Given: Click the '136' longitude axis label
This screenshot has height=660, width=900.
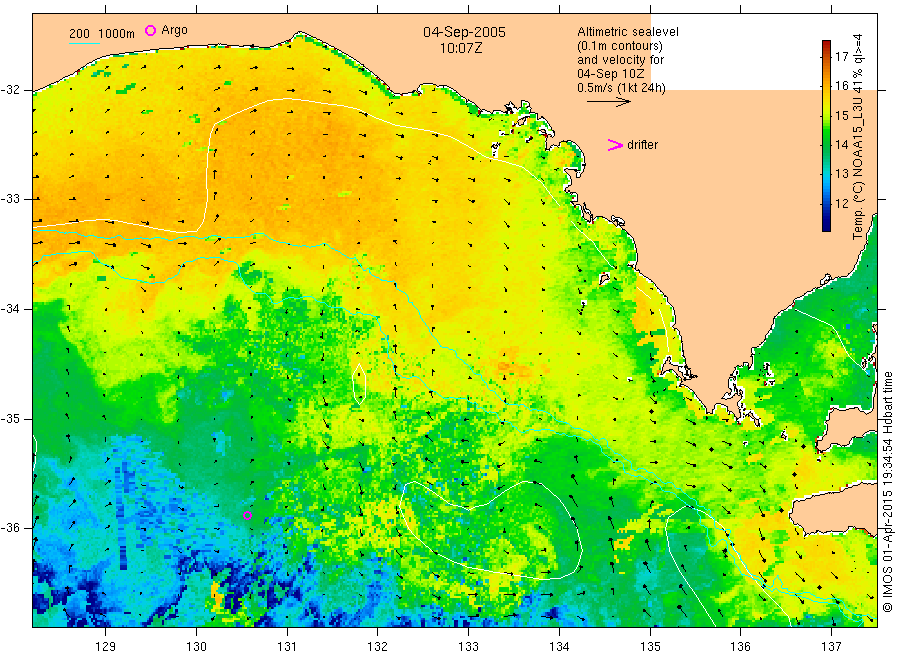Looking at the screenshot, I should 740,647.
